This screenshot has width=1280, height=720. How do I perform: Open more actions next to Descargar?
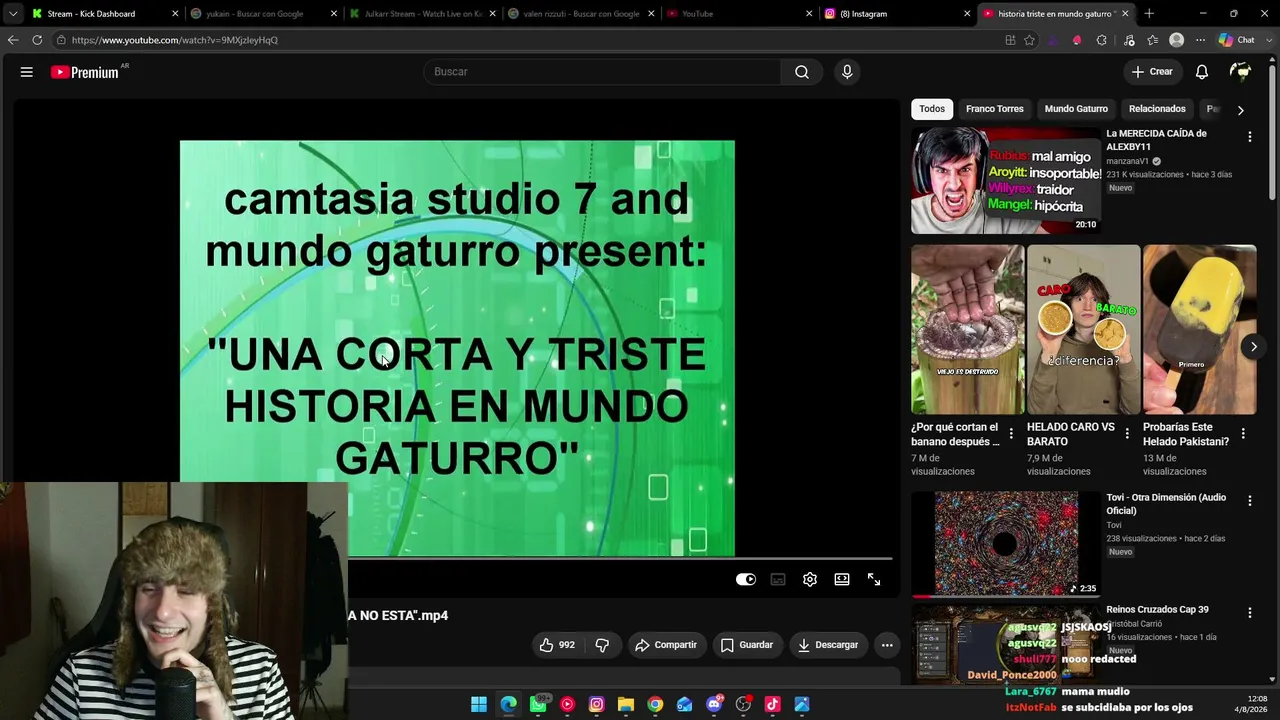pyautogui.click(x=887, y=645)
